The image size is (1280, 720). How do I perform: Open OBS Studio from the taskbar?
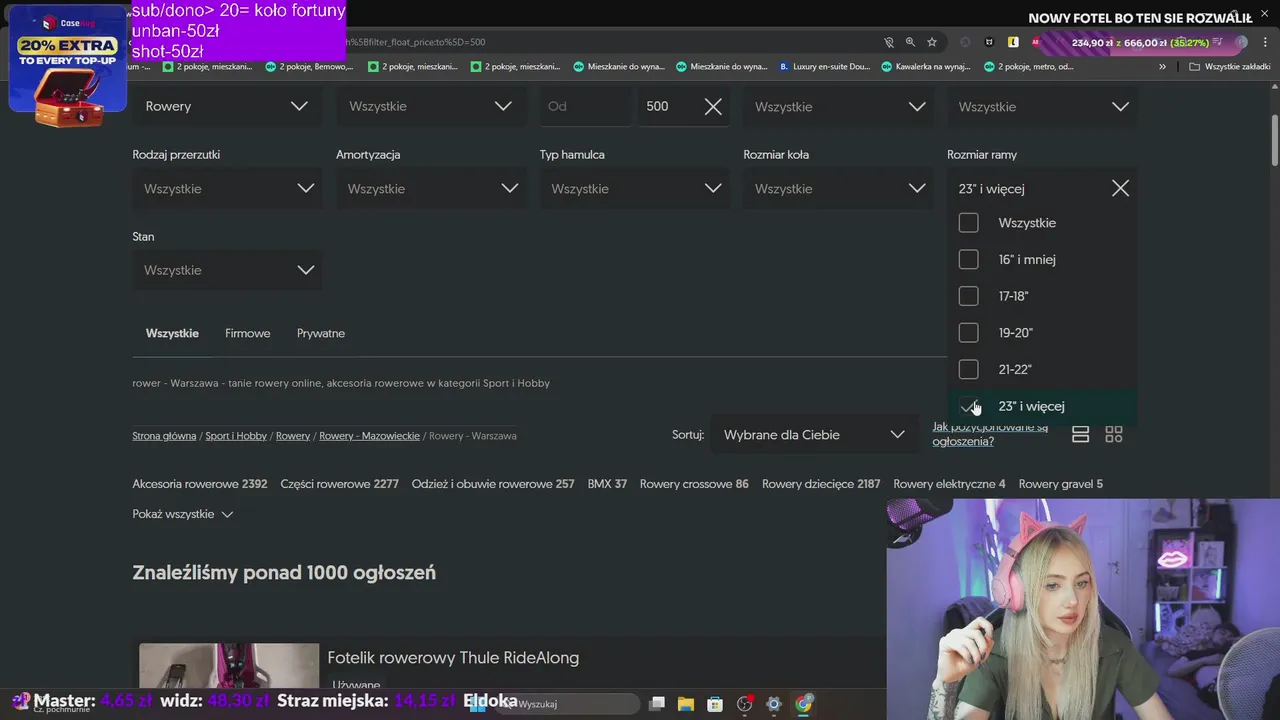pos(744,704)
